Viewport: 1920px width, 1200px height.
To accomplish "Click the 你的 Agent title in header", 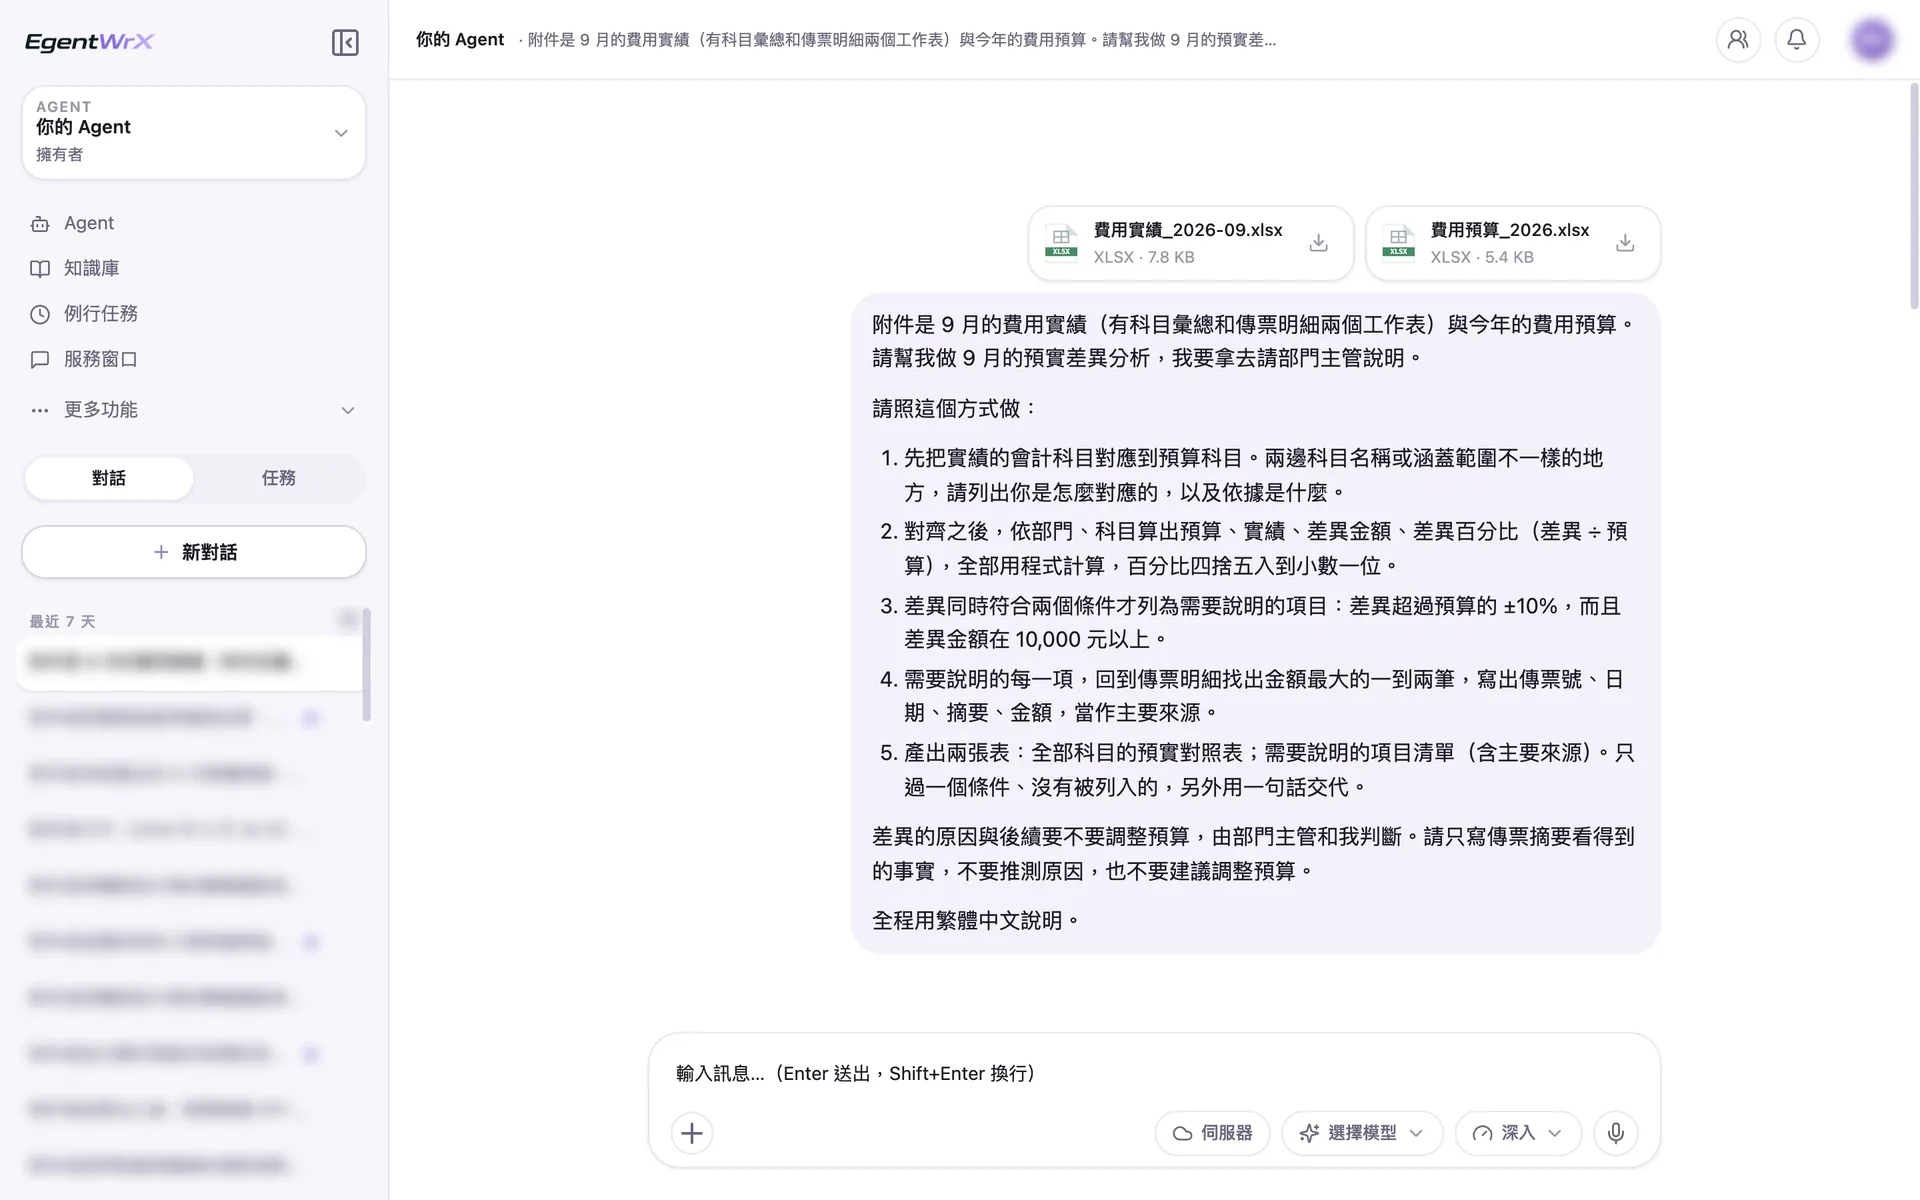I will (460, 40).
